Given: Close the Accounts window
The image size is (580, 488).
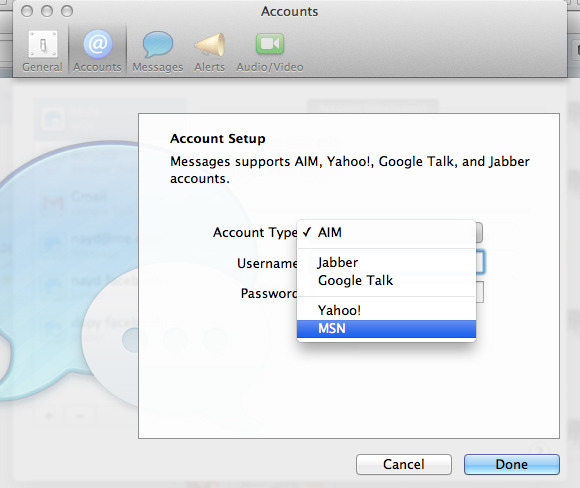Looking at the screenshot, I should (27, 11).
